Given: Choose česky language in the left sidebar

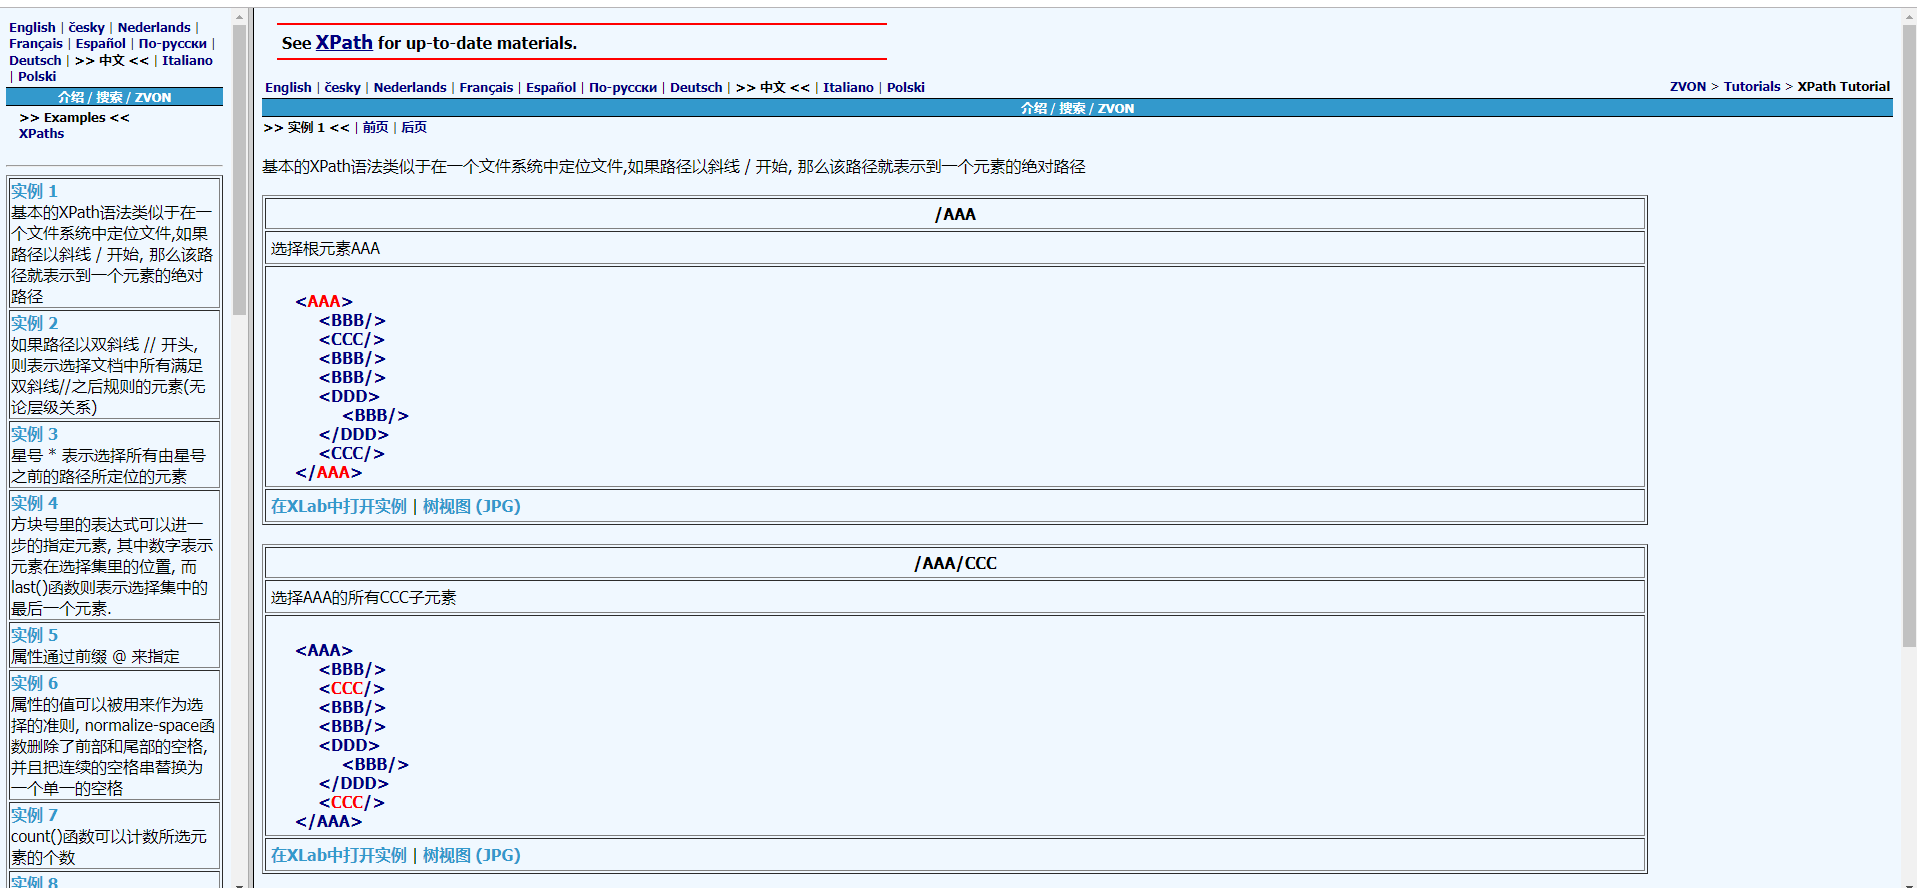Looking at the screenshot, I should click(86, 27).
